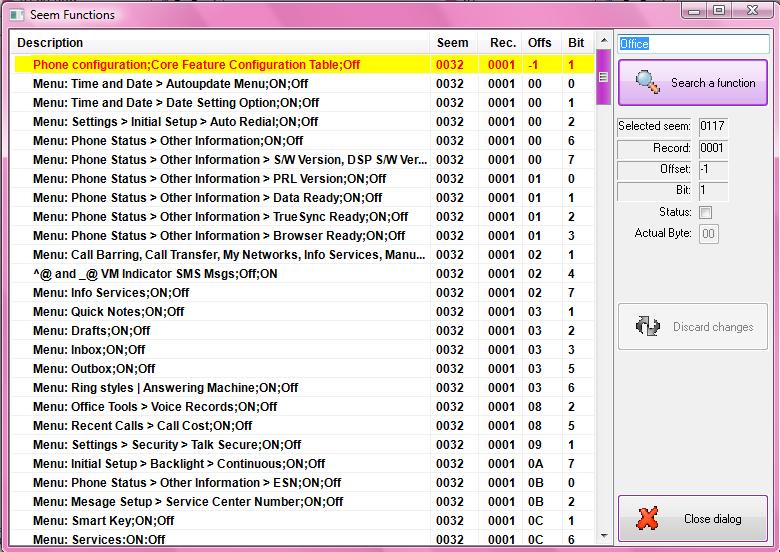Toggle the Status checkbox

[705, 213]
